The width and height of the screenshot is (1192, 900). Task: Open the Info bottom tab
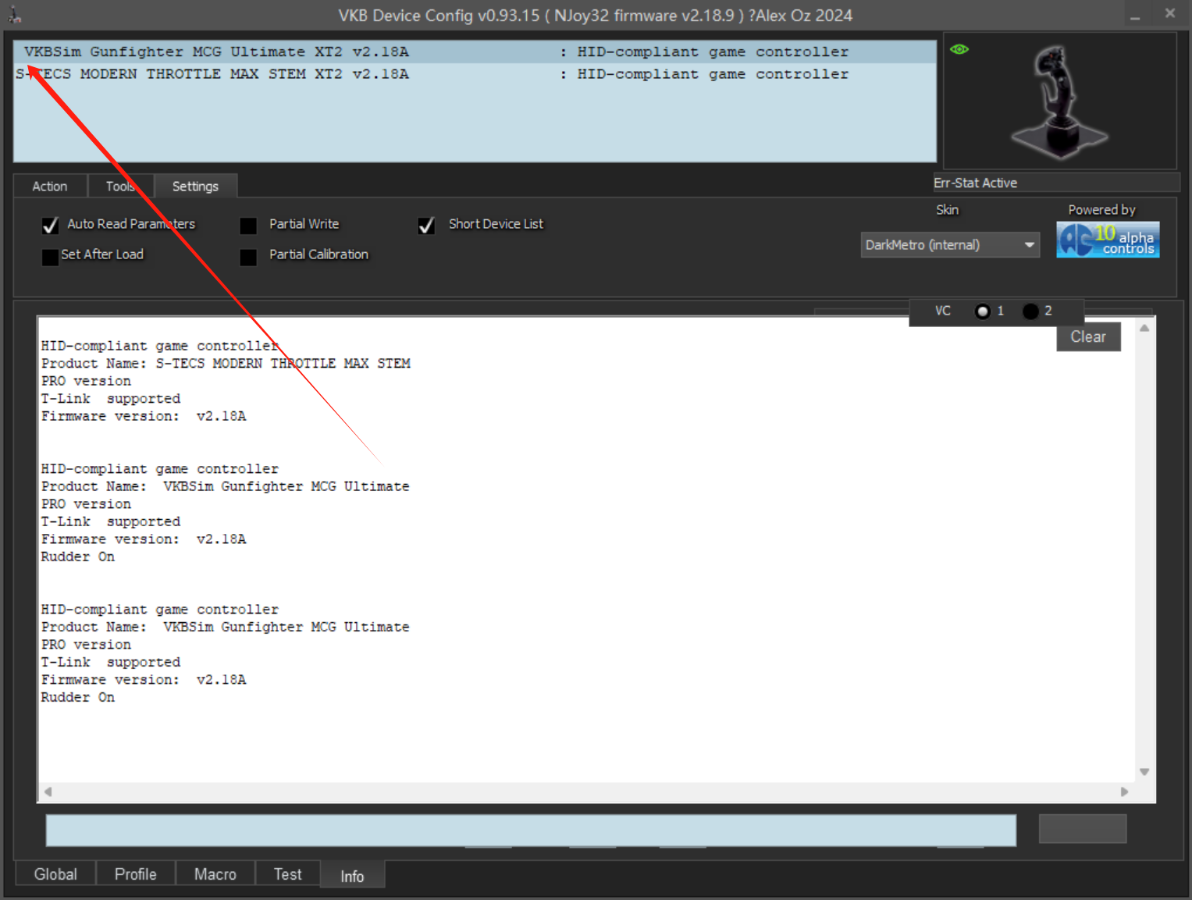click(x=352, y=876)
